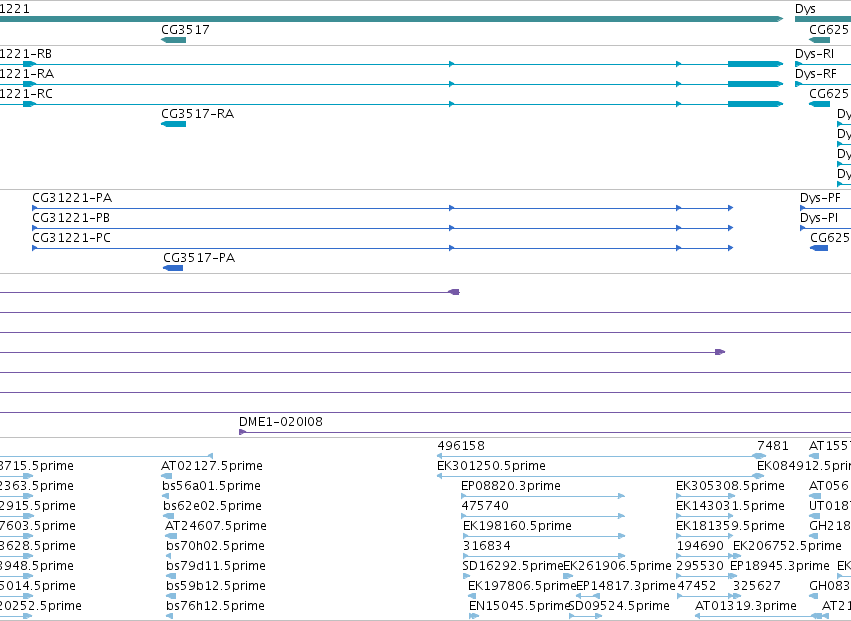Select bs56a01.5prime EST label

click(211, 486)
